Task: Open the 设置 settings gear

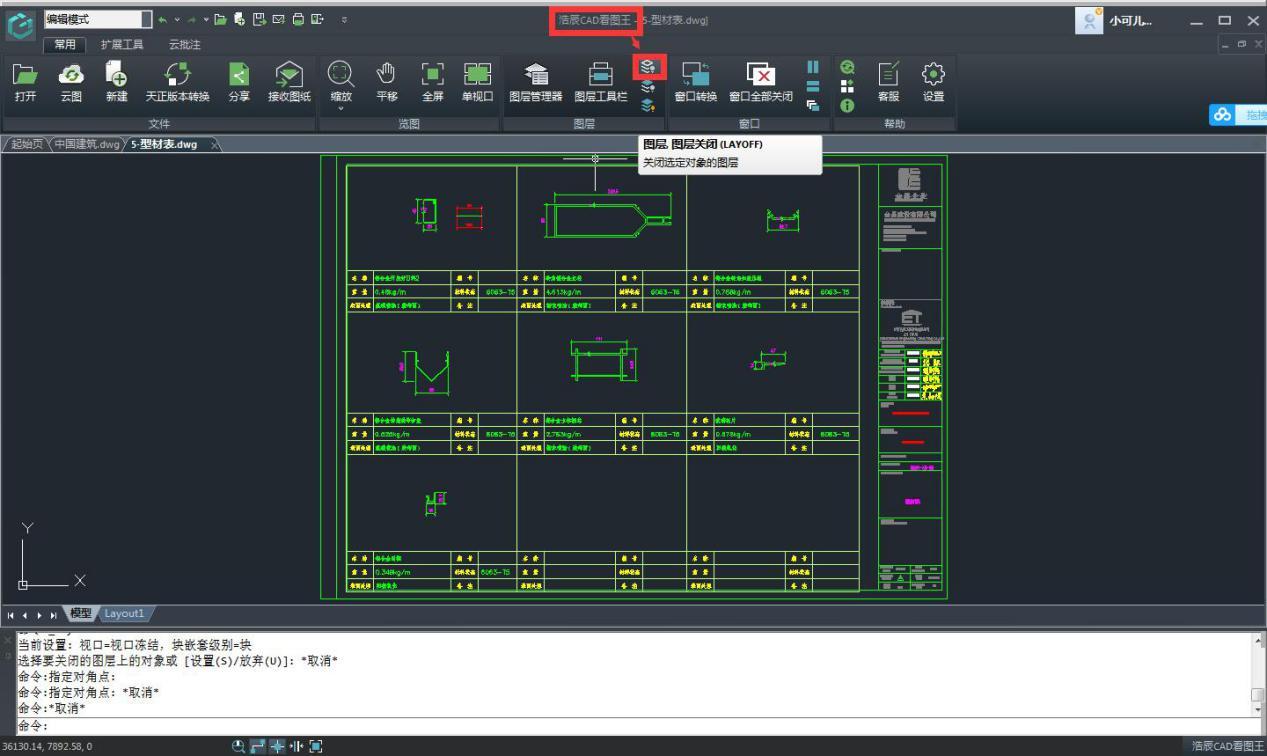Action: click(933, 81)
